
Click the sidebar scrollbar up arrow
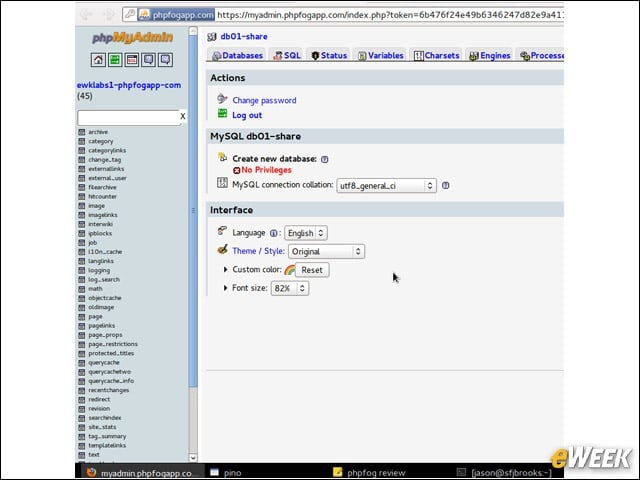[x=193, y=31]
